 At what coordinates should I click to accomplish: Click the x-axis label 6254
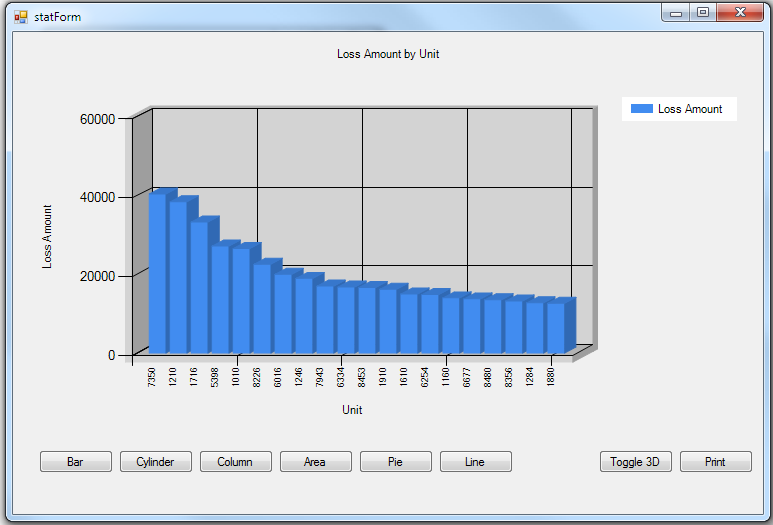(x=424, y=377)
